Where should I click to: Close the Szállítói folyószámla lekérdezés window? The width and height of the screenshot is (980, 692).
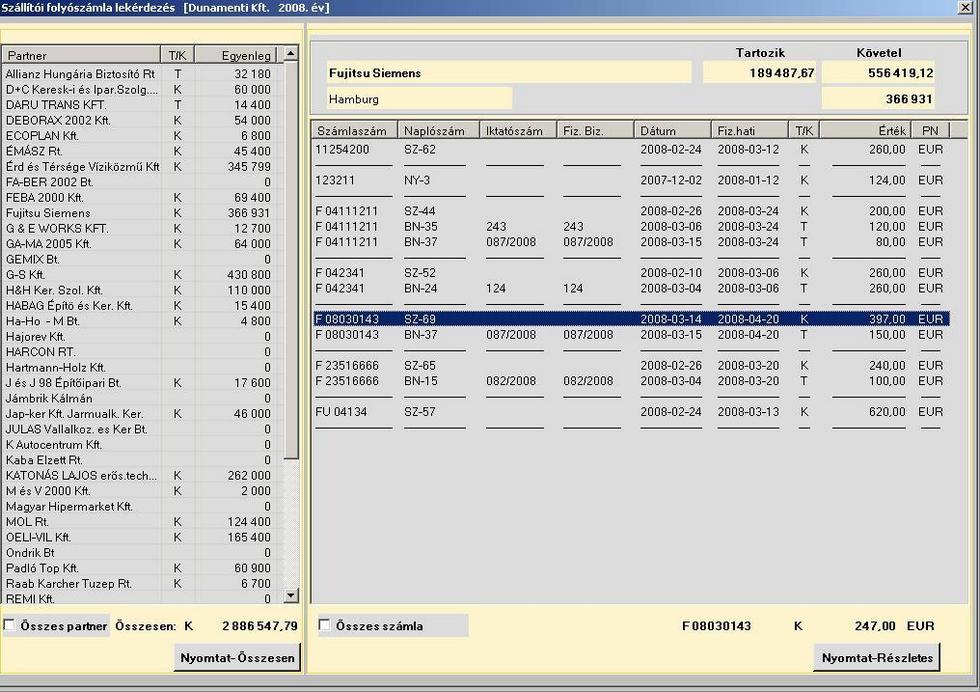coord(966,8)
